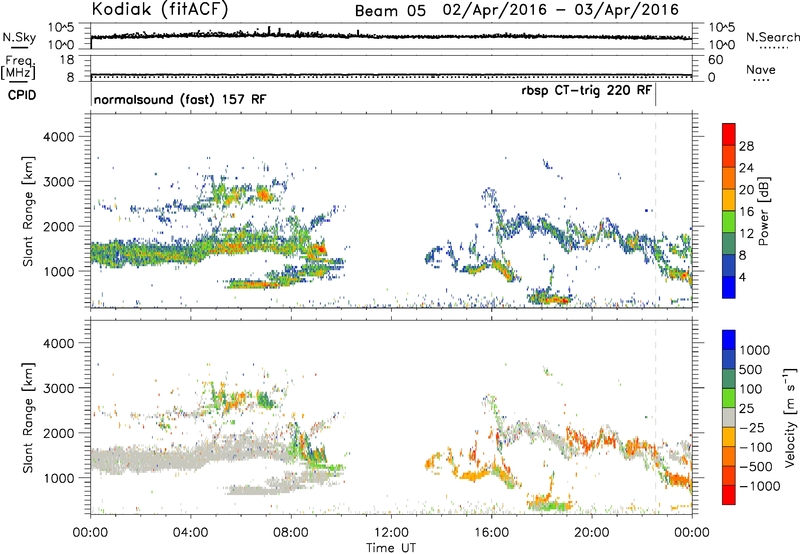The width and height of the screenshot is (800, 554).
Task: Click the -1000 label on Velocity colorbar
Action: coord(760,486)
